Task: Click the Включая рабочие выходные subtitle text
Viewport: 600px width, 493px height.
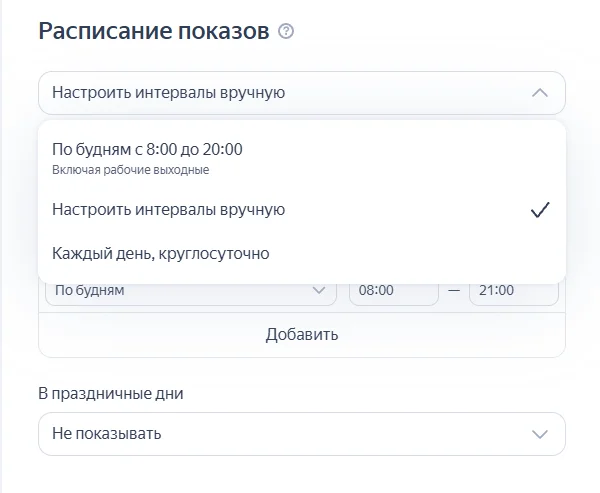Action: [130, 170]
